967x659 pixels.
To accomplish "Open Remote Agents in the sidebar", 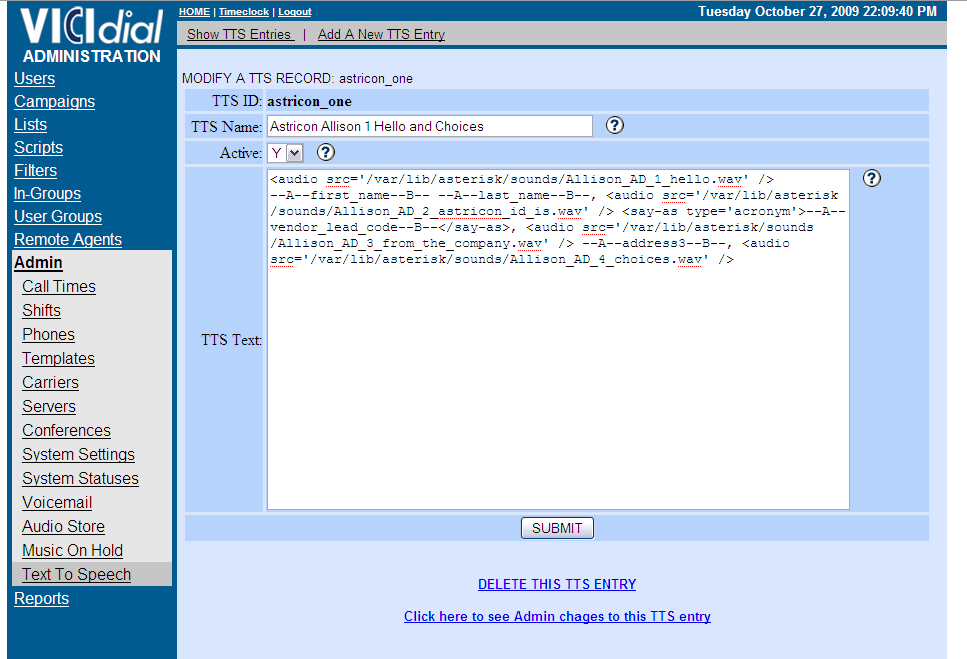I will [68, 239].
